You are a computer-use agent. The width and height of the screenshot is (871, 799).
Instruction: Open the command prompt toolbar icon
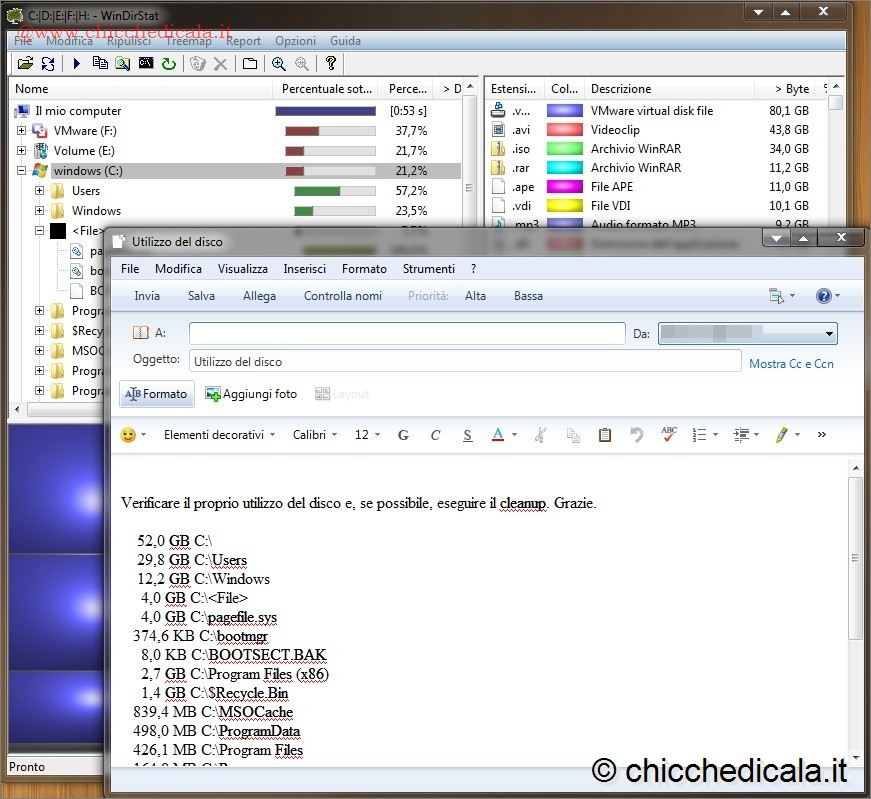[x=146, y=64]
